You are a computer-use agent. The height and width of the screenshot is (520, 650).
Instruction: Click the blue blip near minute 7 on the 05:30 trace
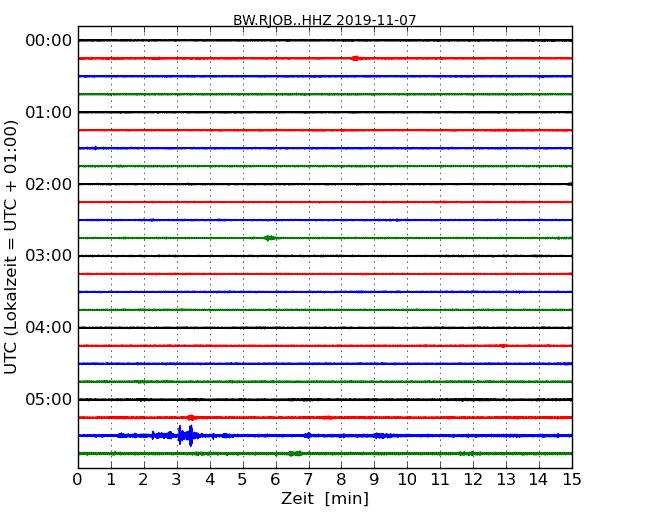click(x=308, y=435)
